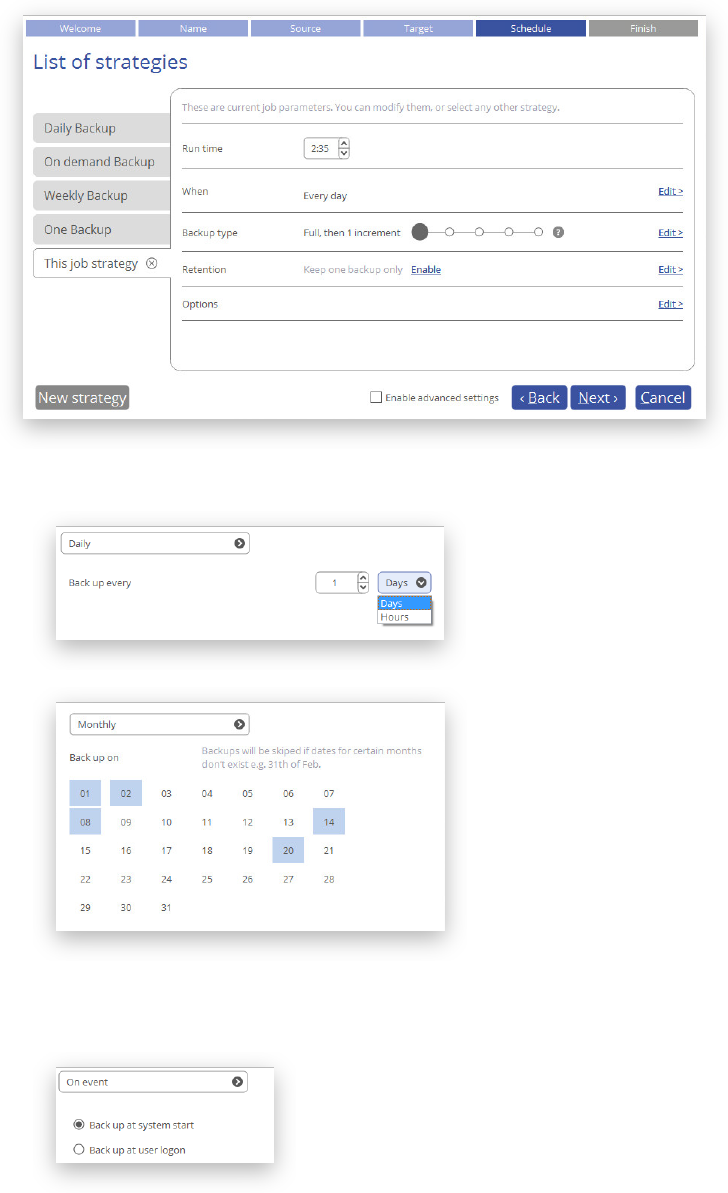Remove This job strategy with the X icon

coord(152,264)
